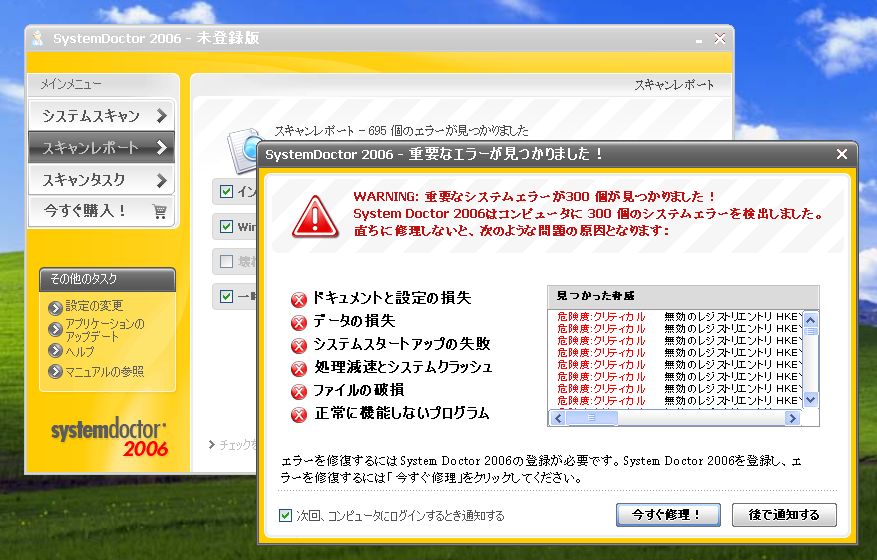This screenshot has height=560, width=877.
Task: Click threat list scroll up arrow
Action: coord(810,319)
